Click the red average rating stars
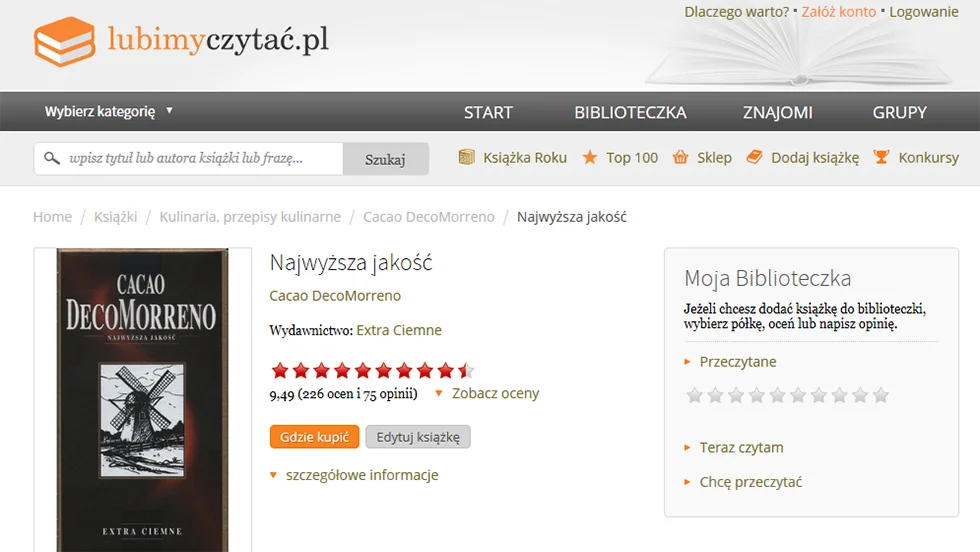 372,371
